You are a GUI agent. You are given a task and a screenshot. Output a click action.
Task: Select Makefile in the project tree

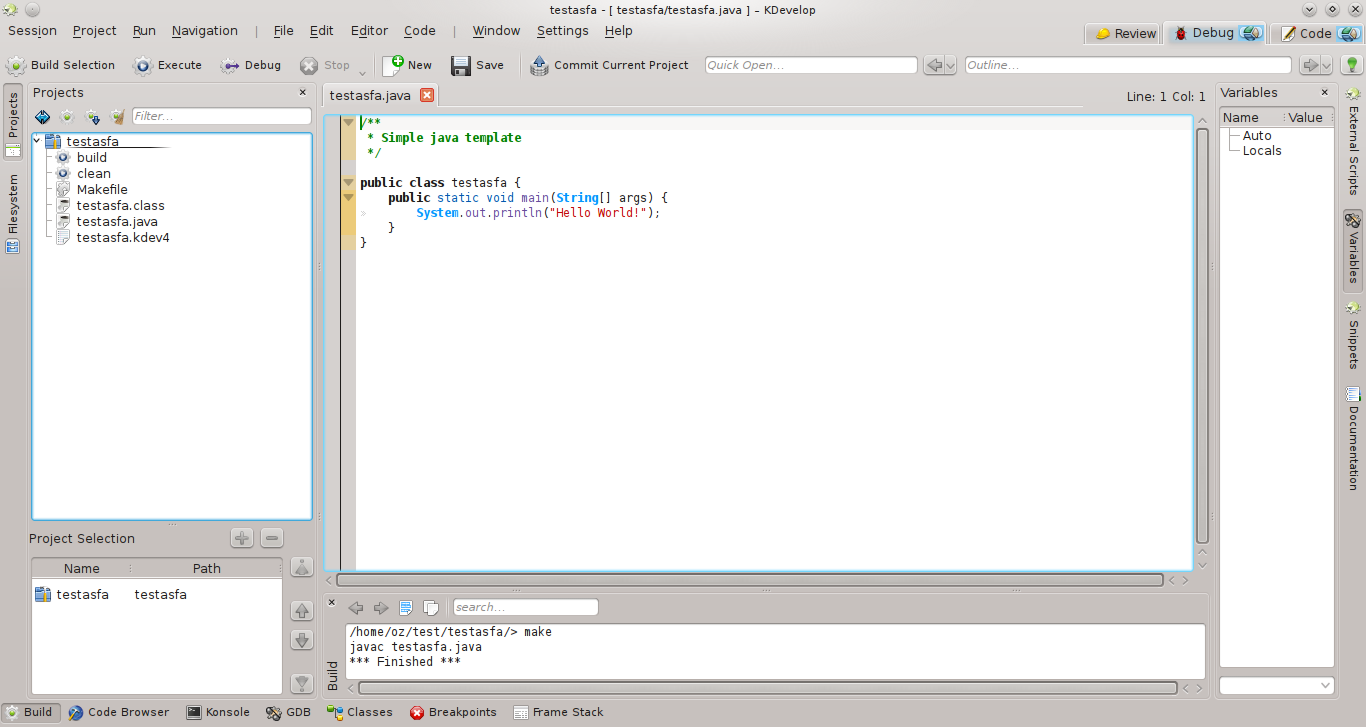click(102, 189)
